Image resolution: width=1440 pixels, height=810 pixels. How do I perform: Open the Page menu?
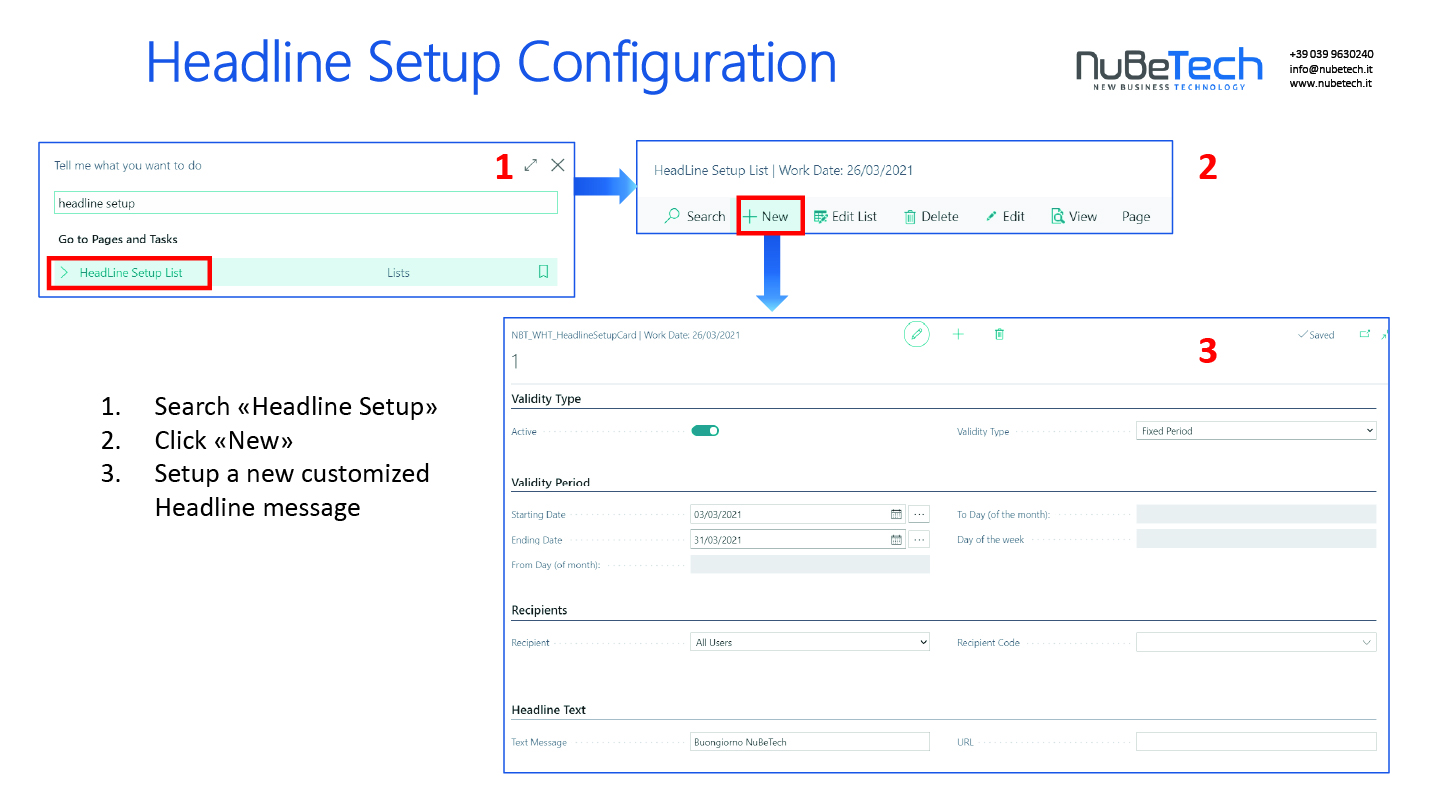click(1136, 216)
